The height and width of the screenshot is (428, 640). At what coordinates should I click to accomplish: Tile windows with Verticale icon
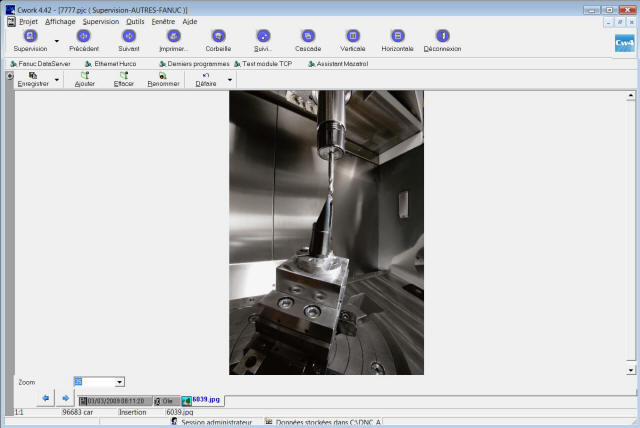[x=352, y=36]
